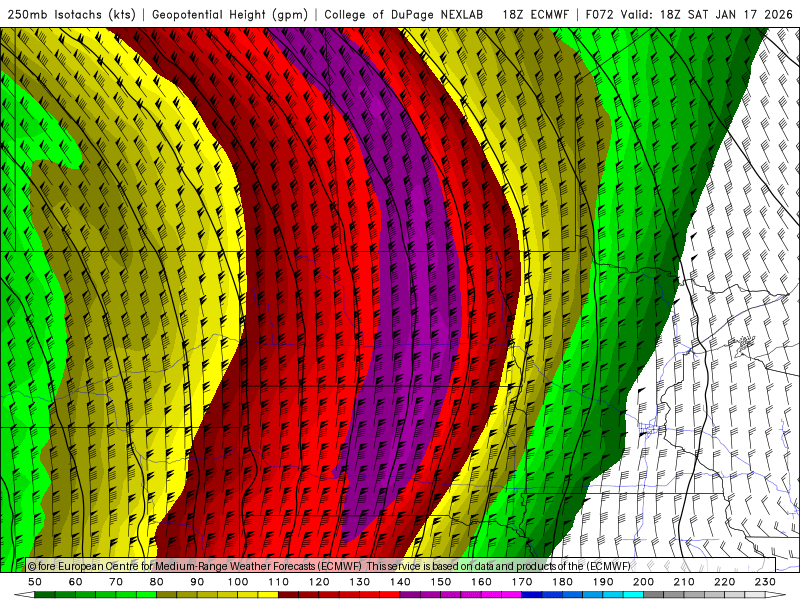Image resolution: width=800 pixels, height=600 pixels.
Task: Click the 'Geopotential Height (gpm)' title text
Action: (230, 14)
